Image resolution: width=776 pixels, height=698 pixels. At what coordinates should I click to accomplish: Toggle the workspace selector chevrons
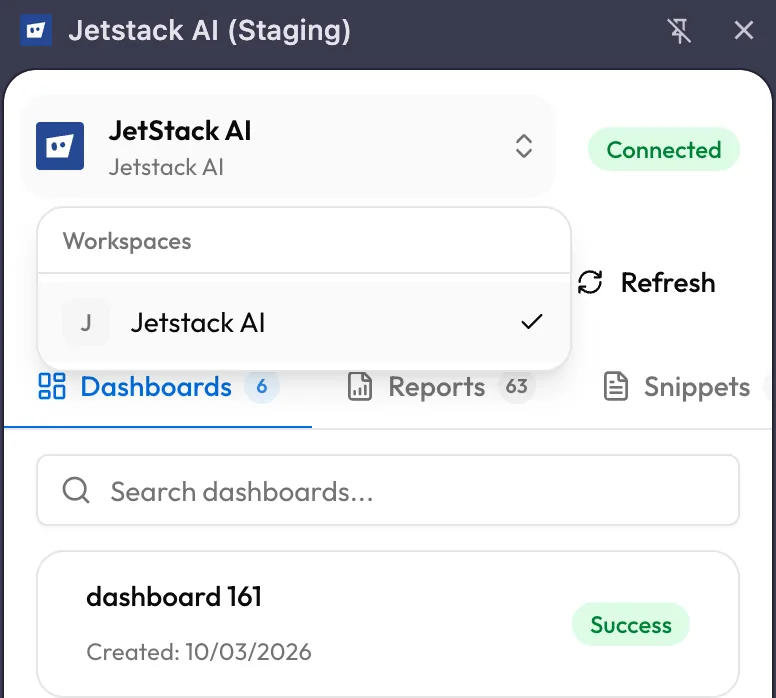(524, 146)
